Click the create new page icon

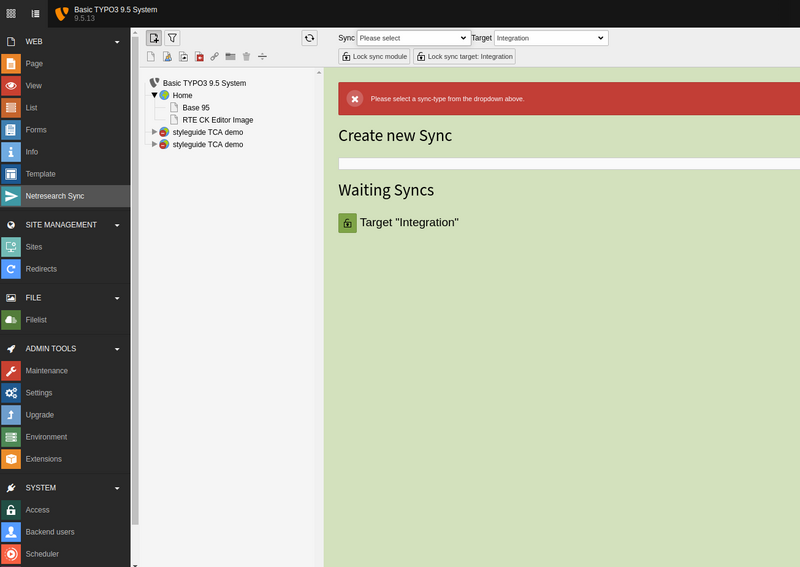pos(154,38)
